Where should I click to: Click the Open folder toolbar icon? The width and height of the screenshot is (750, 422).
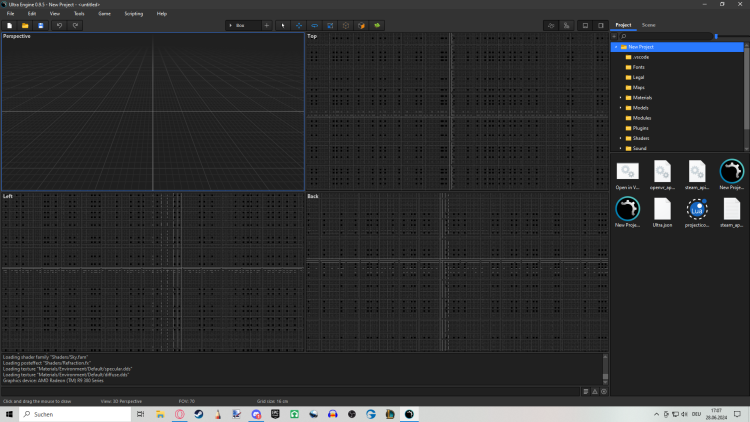pyautogui.click(x=25, y=25)
